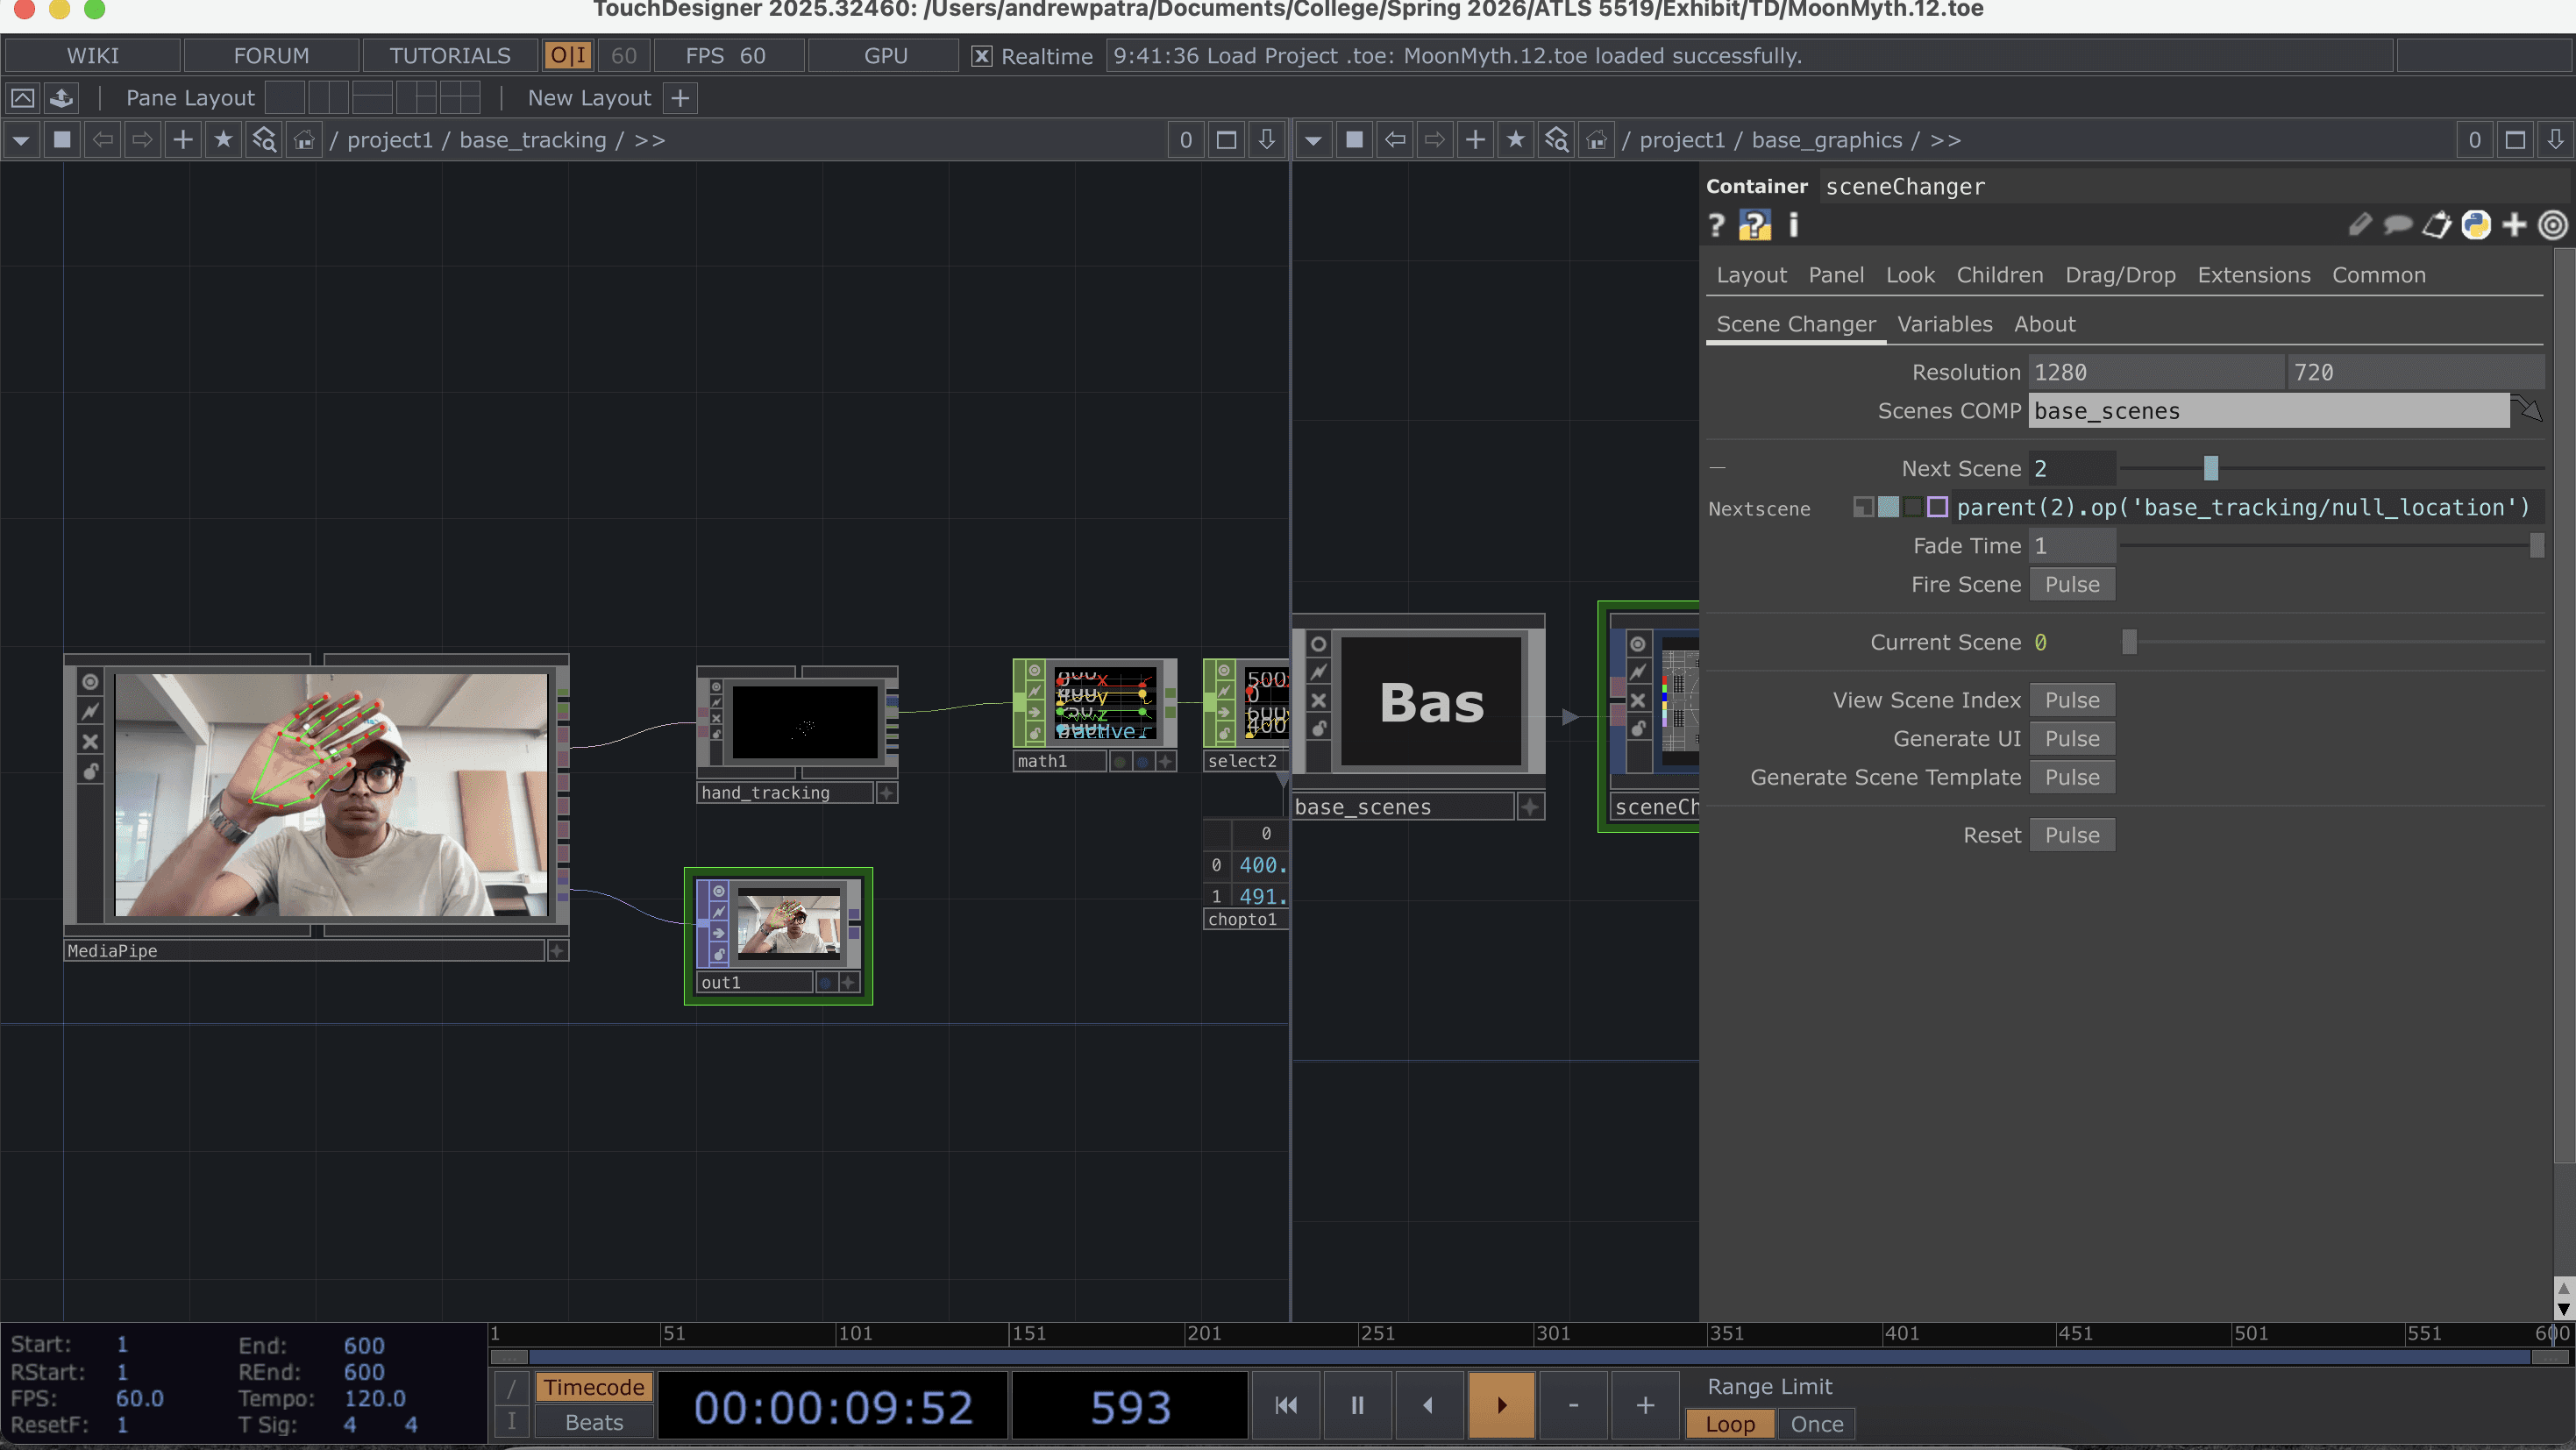Open the Variables tab
This screenshot has width=2576, height=1450.
pyautogui.click(x=1944, y=324)
